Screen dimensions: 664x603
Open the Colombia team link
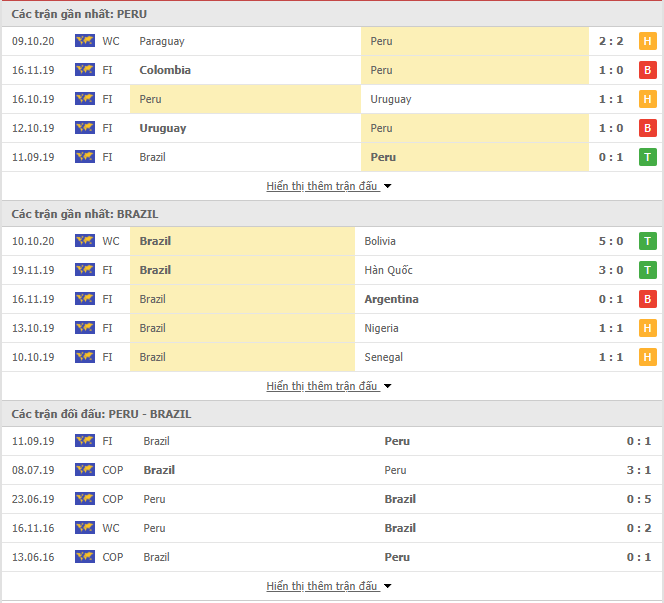point(165,70)
